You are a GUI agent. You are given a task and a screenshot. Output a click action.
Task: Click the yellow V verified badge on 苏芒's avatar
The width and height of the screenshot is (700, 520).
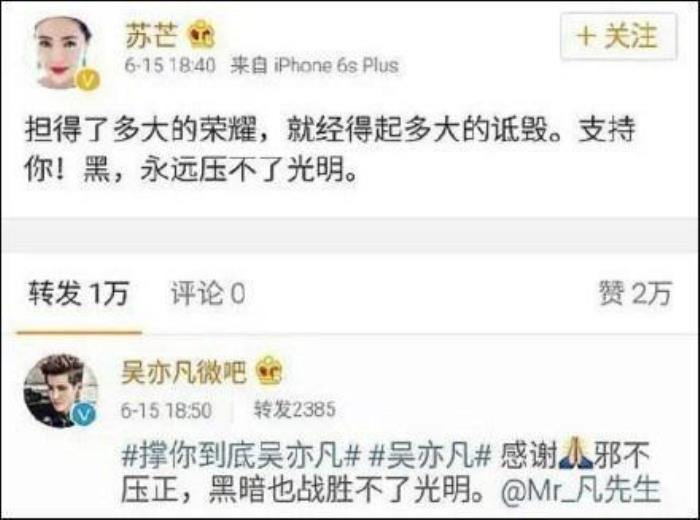point(88,81)
